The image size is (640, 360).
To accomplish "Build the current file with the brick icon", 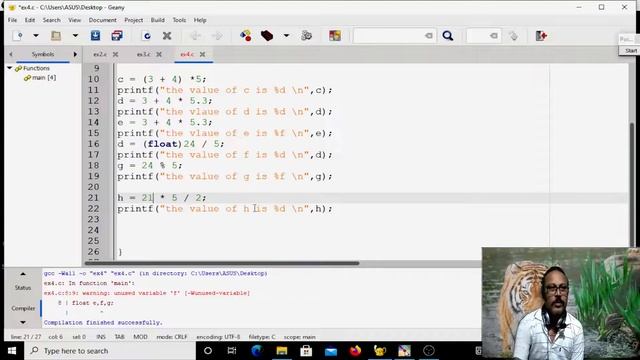I will [x=267, y=36].
